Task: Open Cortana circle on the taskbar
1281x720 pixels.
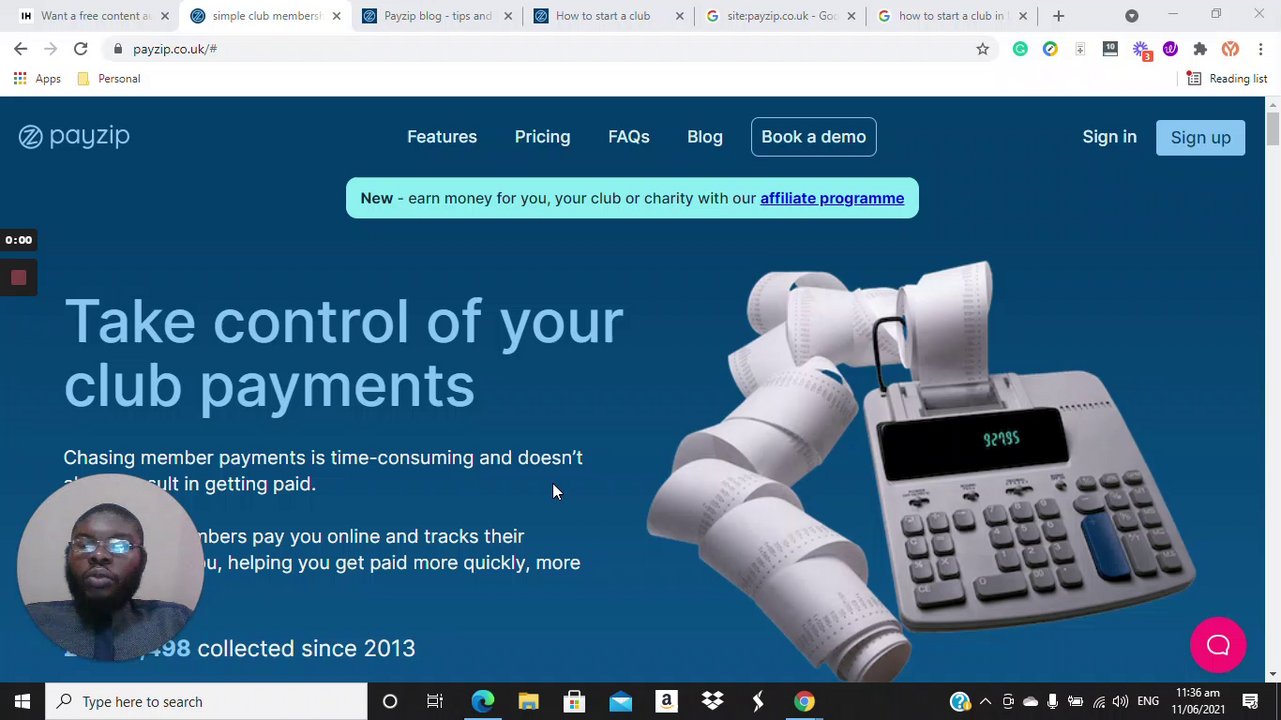Action: (390, 701)
